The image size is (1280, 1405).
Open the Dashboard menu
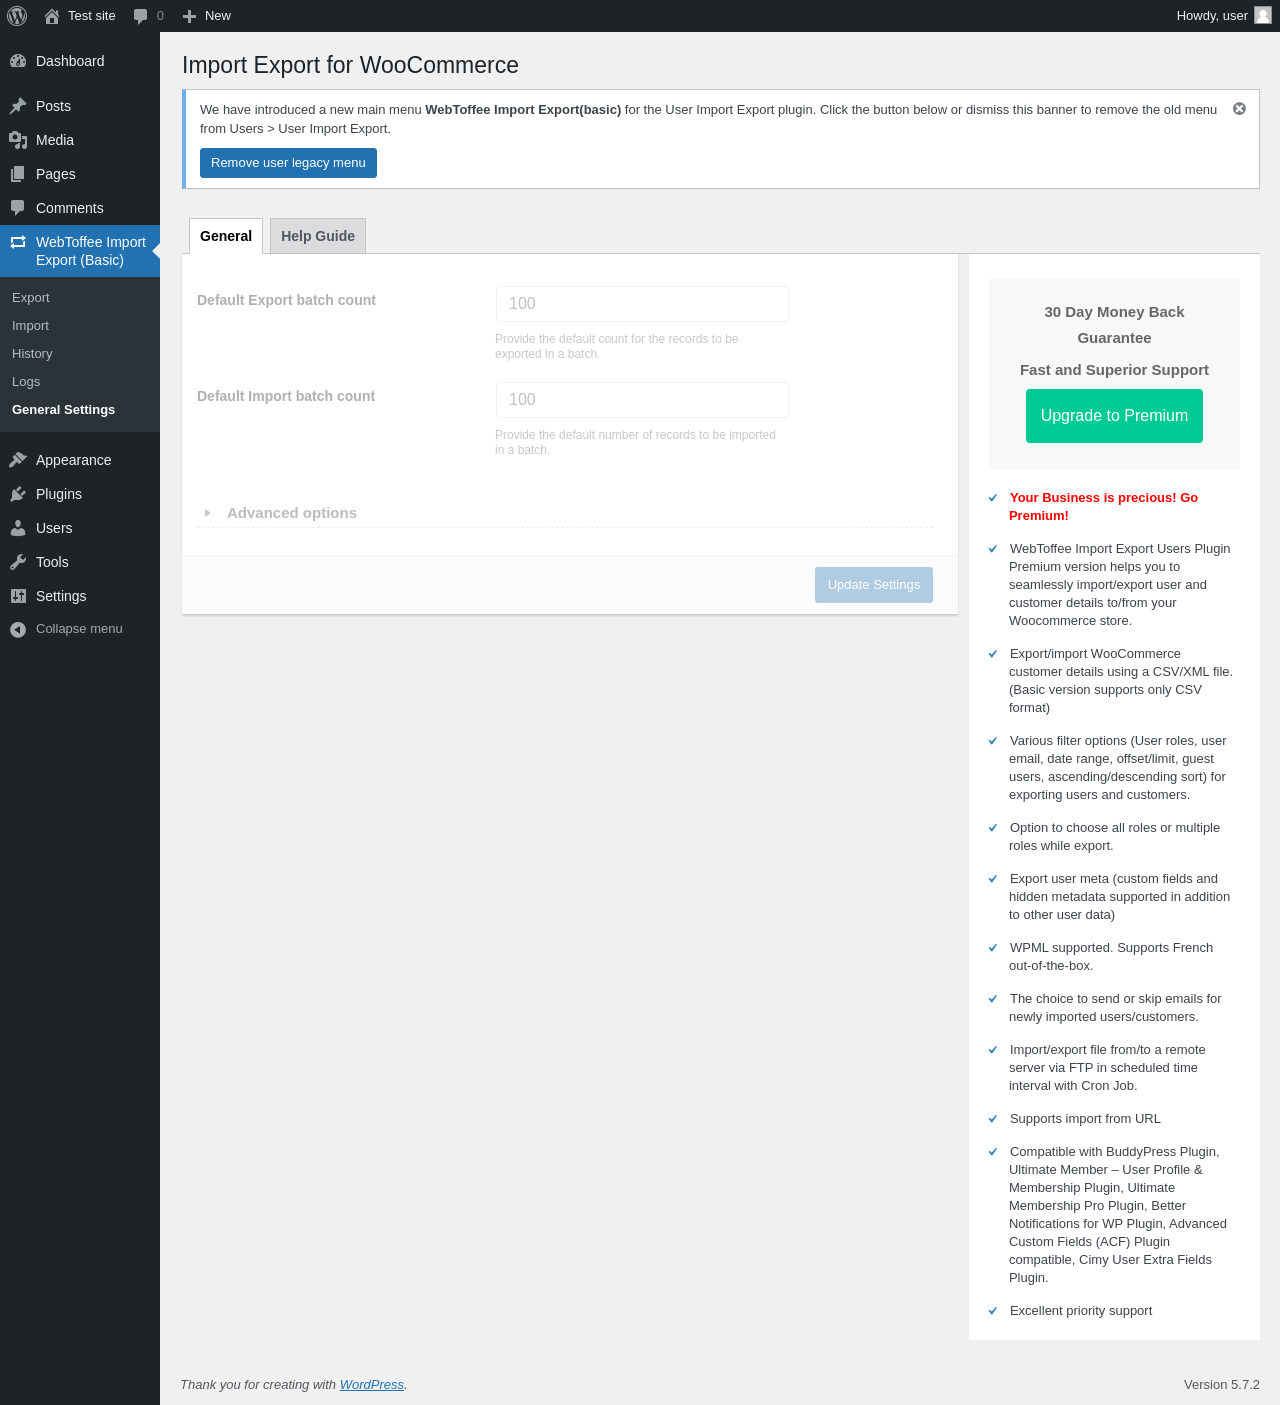[70, 61]
